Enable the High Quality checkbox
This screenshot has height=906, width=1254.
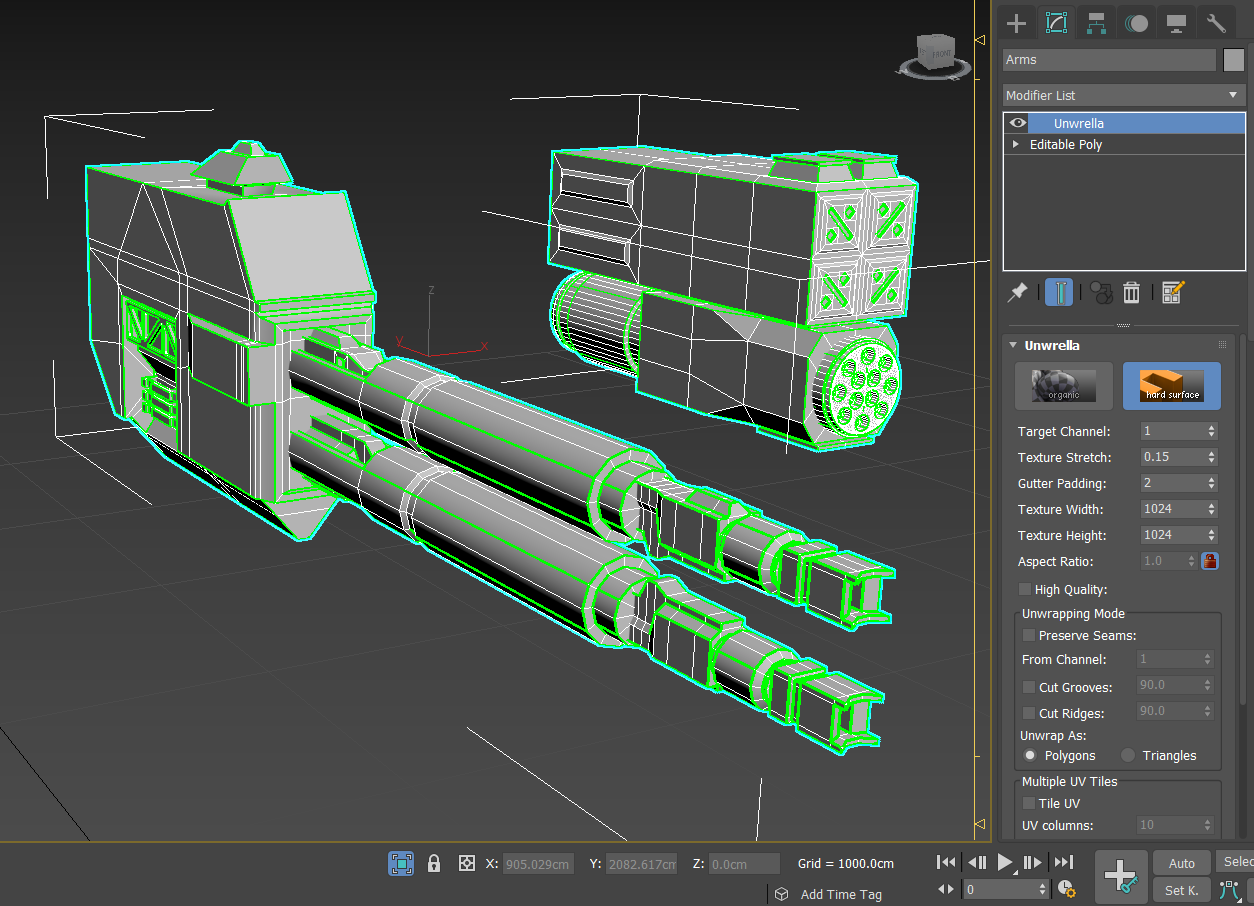coord(1025,590)
